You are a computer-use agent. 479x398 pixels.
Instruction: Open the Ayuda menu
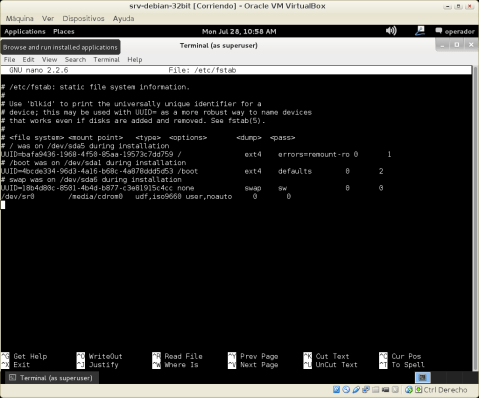click(x=123, y=18)
